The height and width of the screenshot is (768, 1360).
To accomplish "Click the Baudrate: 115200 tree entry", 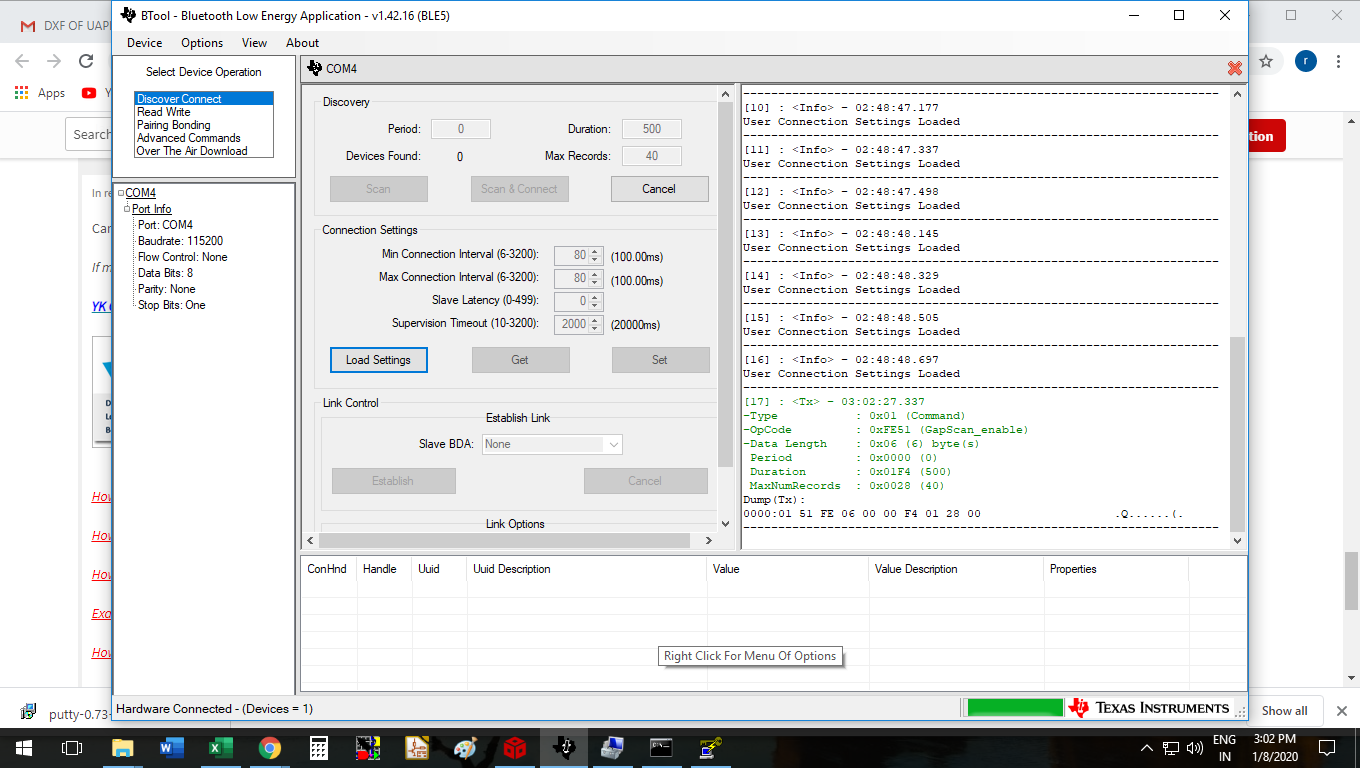I will tap(180, 241).
